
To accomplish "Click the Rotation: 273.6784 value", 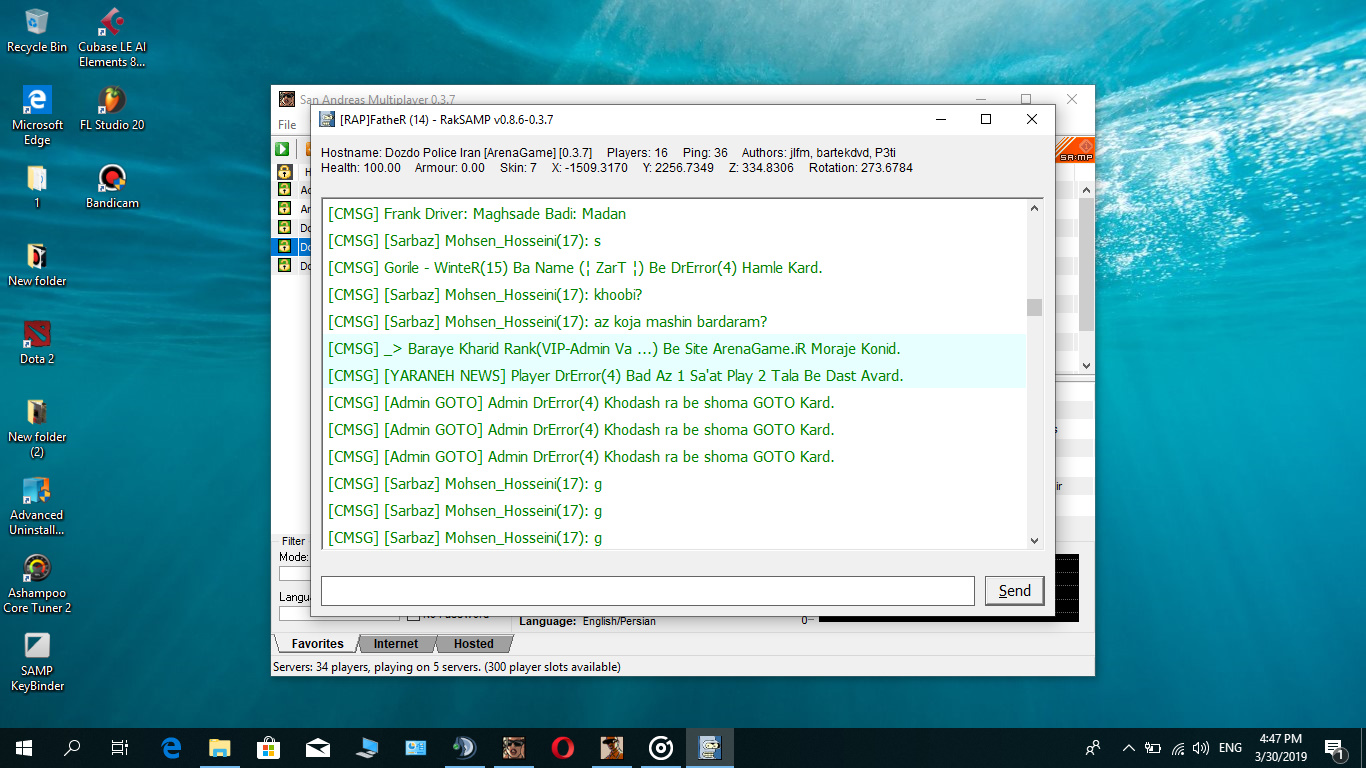I will (x=860, y=168).
